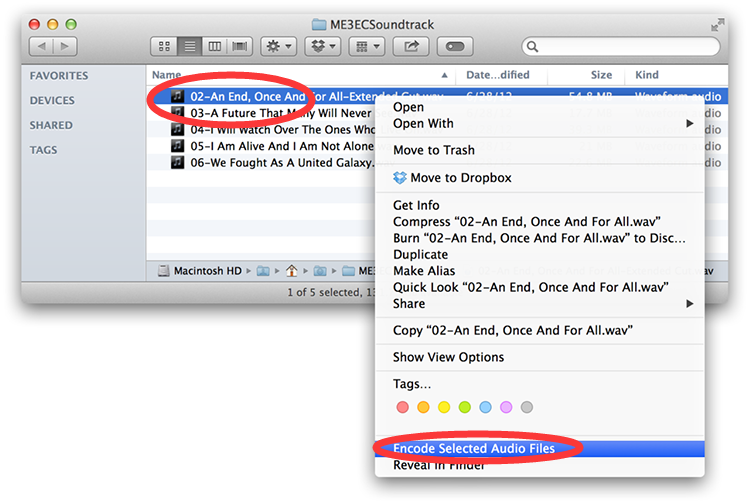Go forward with the right arrow button
The width and height of the screenshot is (747, 501).
tap(65, 46)
